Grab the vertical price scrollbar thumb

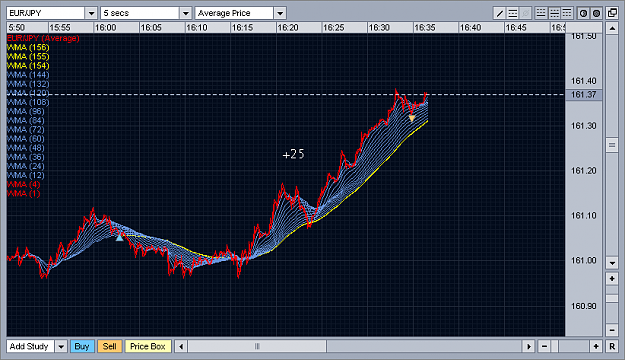coord(612,145)
